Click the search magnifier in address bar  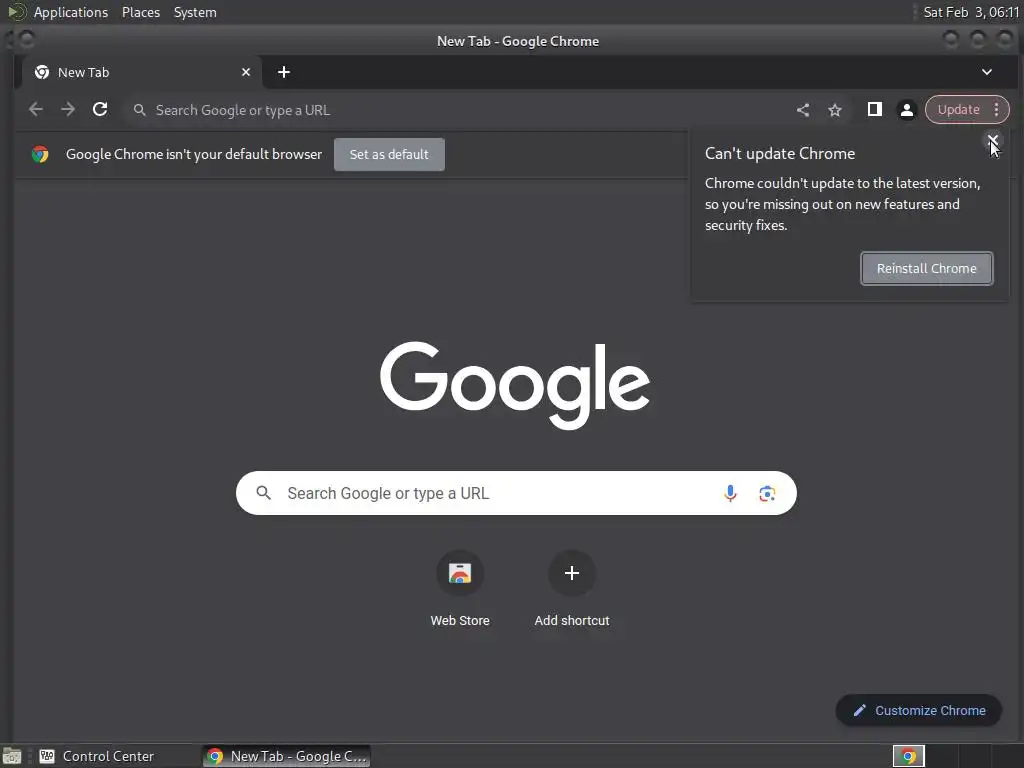[139, 110]
